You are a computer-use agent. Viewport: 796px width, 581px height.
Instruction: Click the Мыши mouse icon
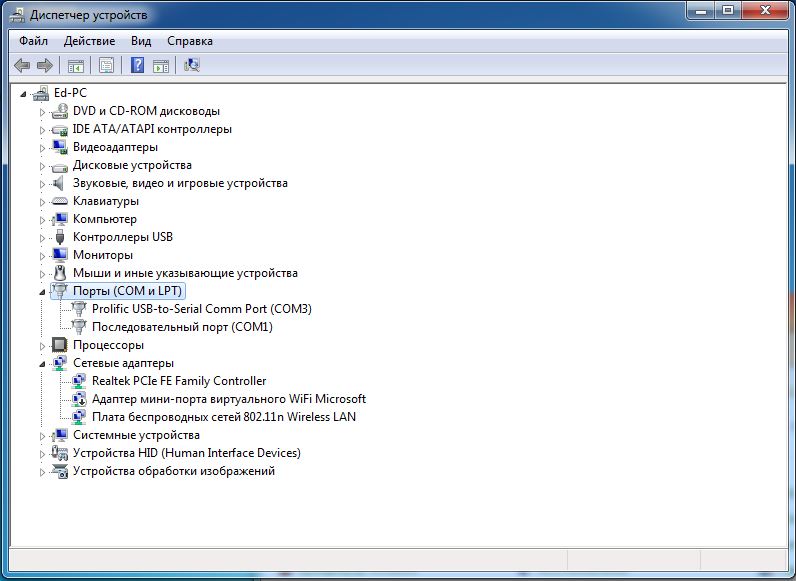pyautogui.click(x=60, y=273)
